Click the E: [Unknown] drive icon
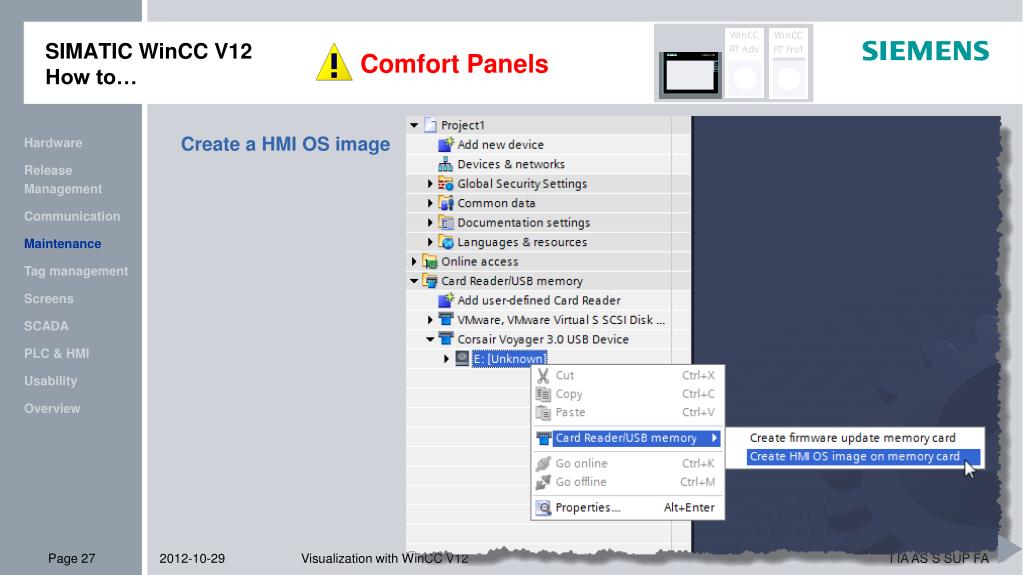The image size is (1023, 575). [x=462, y=358]
